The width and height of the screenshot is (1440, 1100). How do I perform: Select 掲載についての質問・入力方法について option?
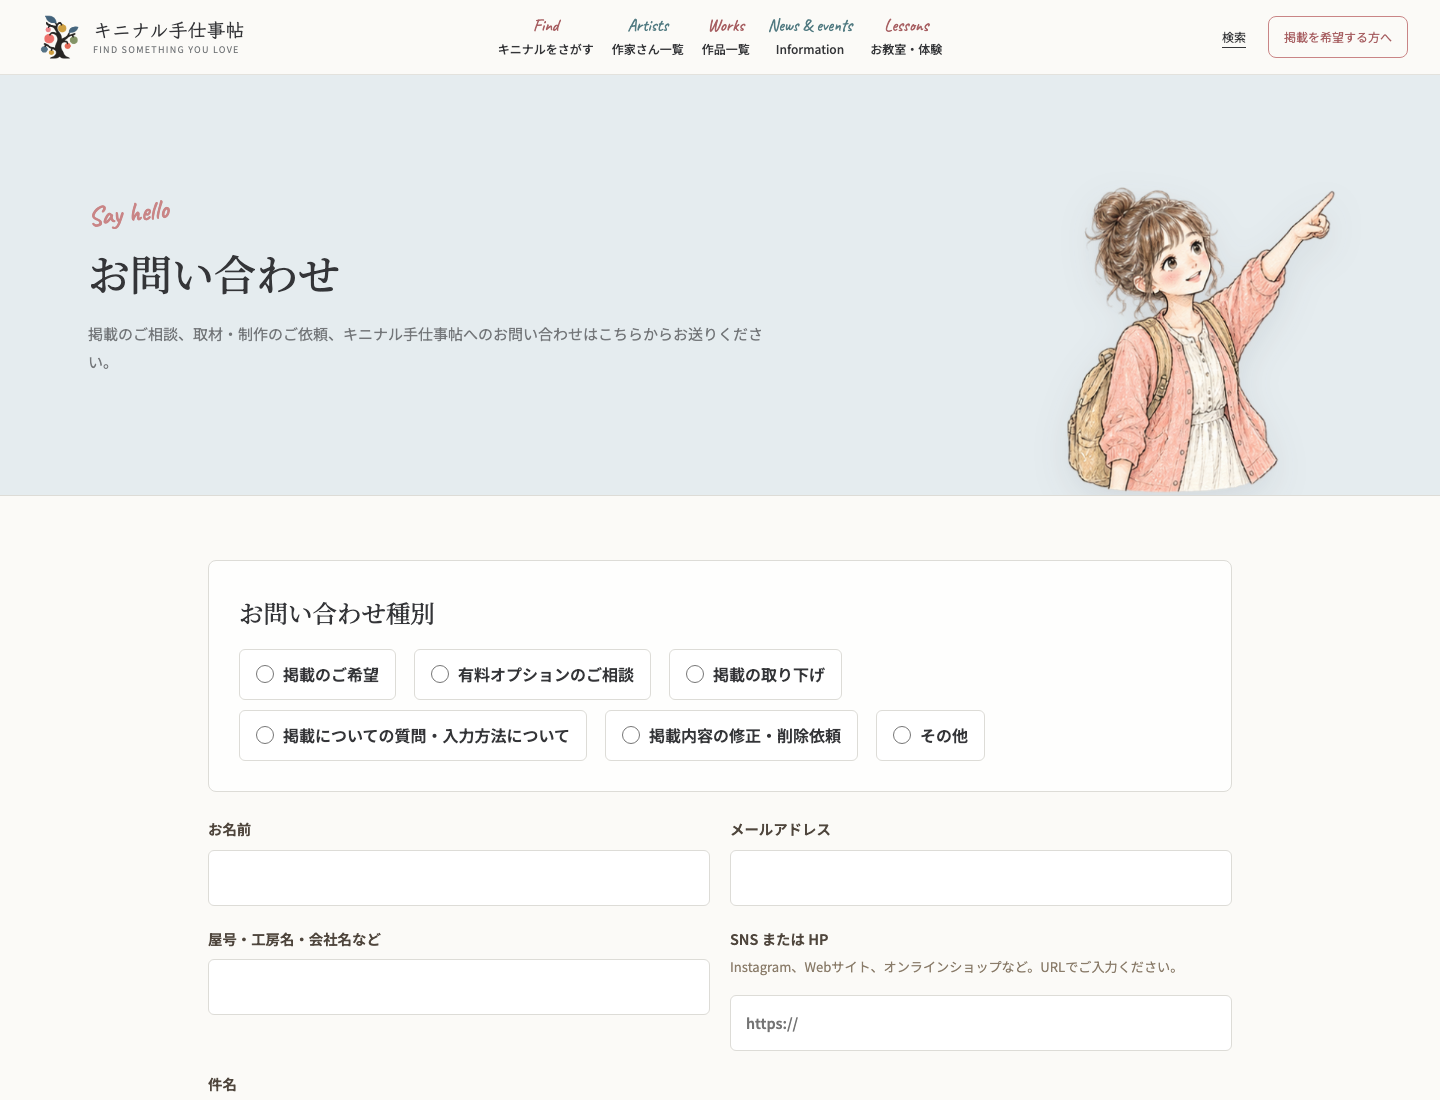tap(413, 736)
